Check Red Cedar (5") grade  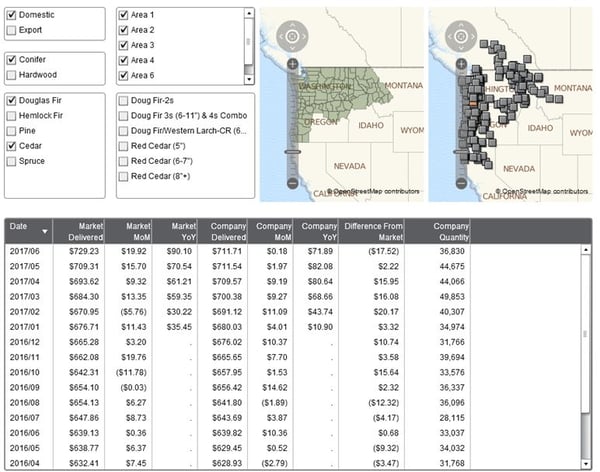click(123, 146)
